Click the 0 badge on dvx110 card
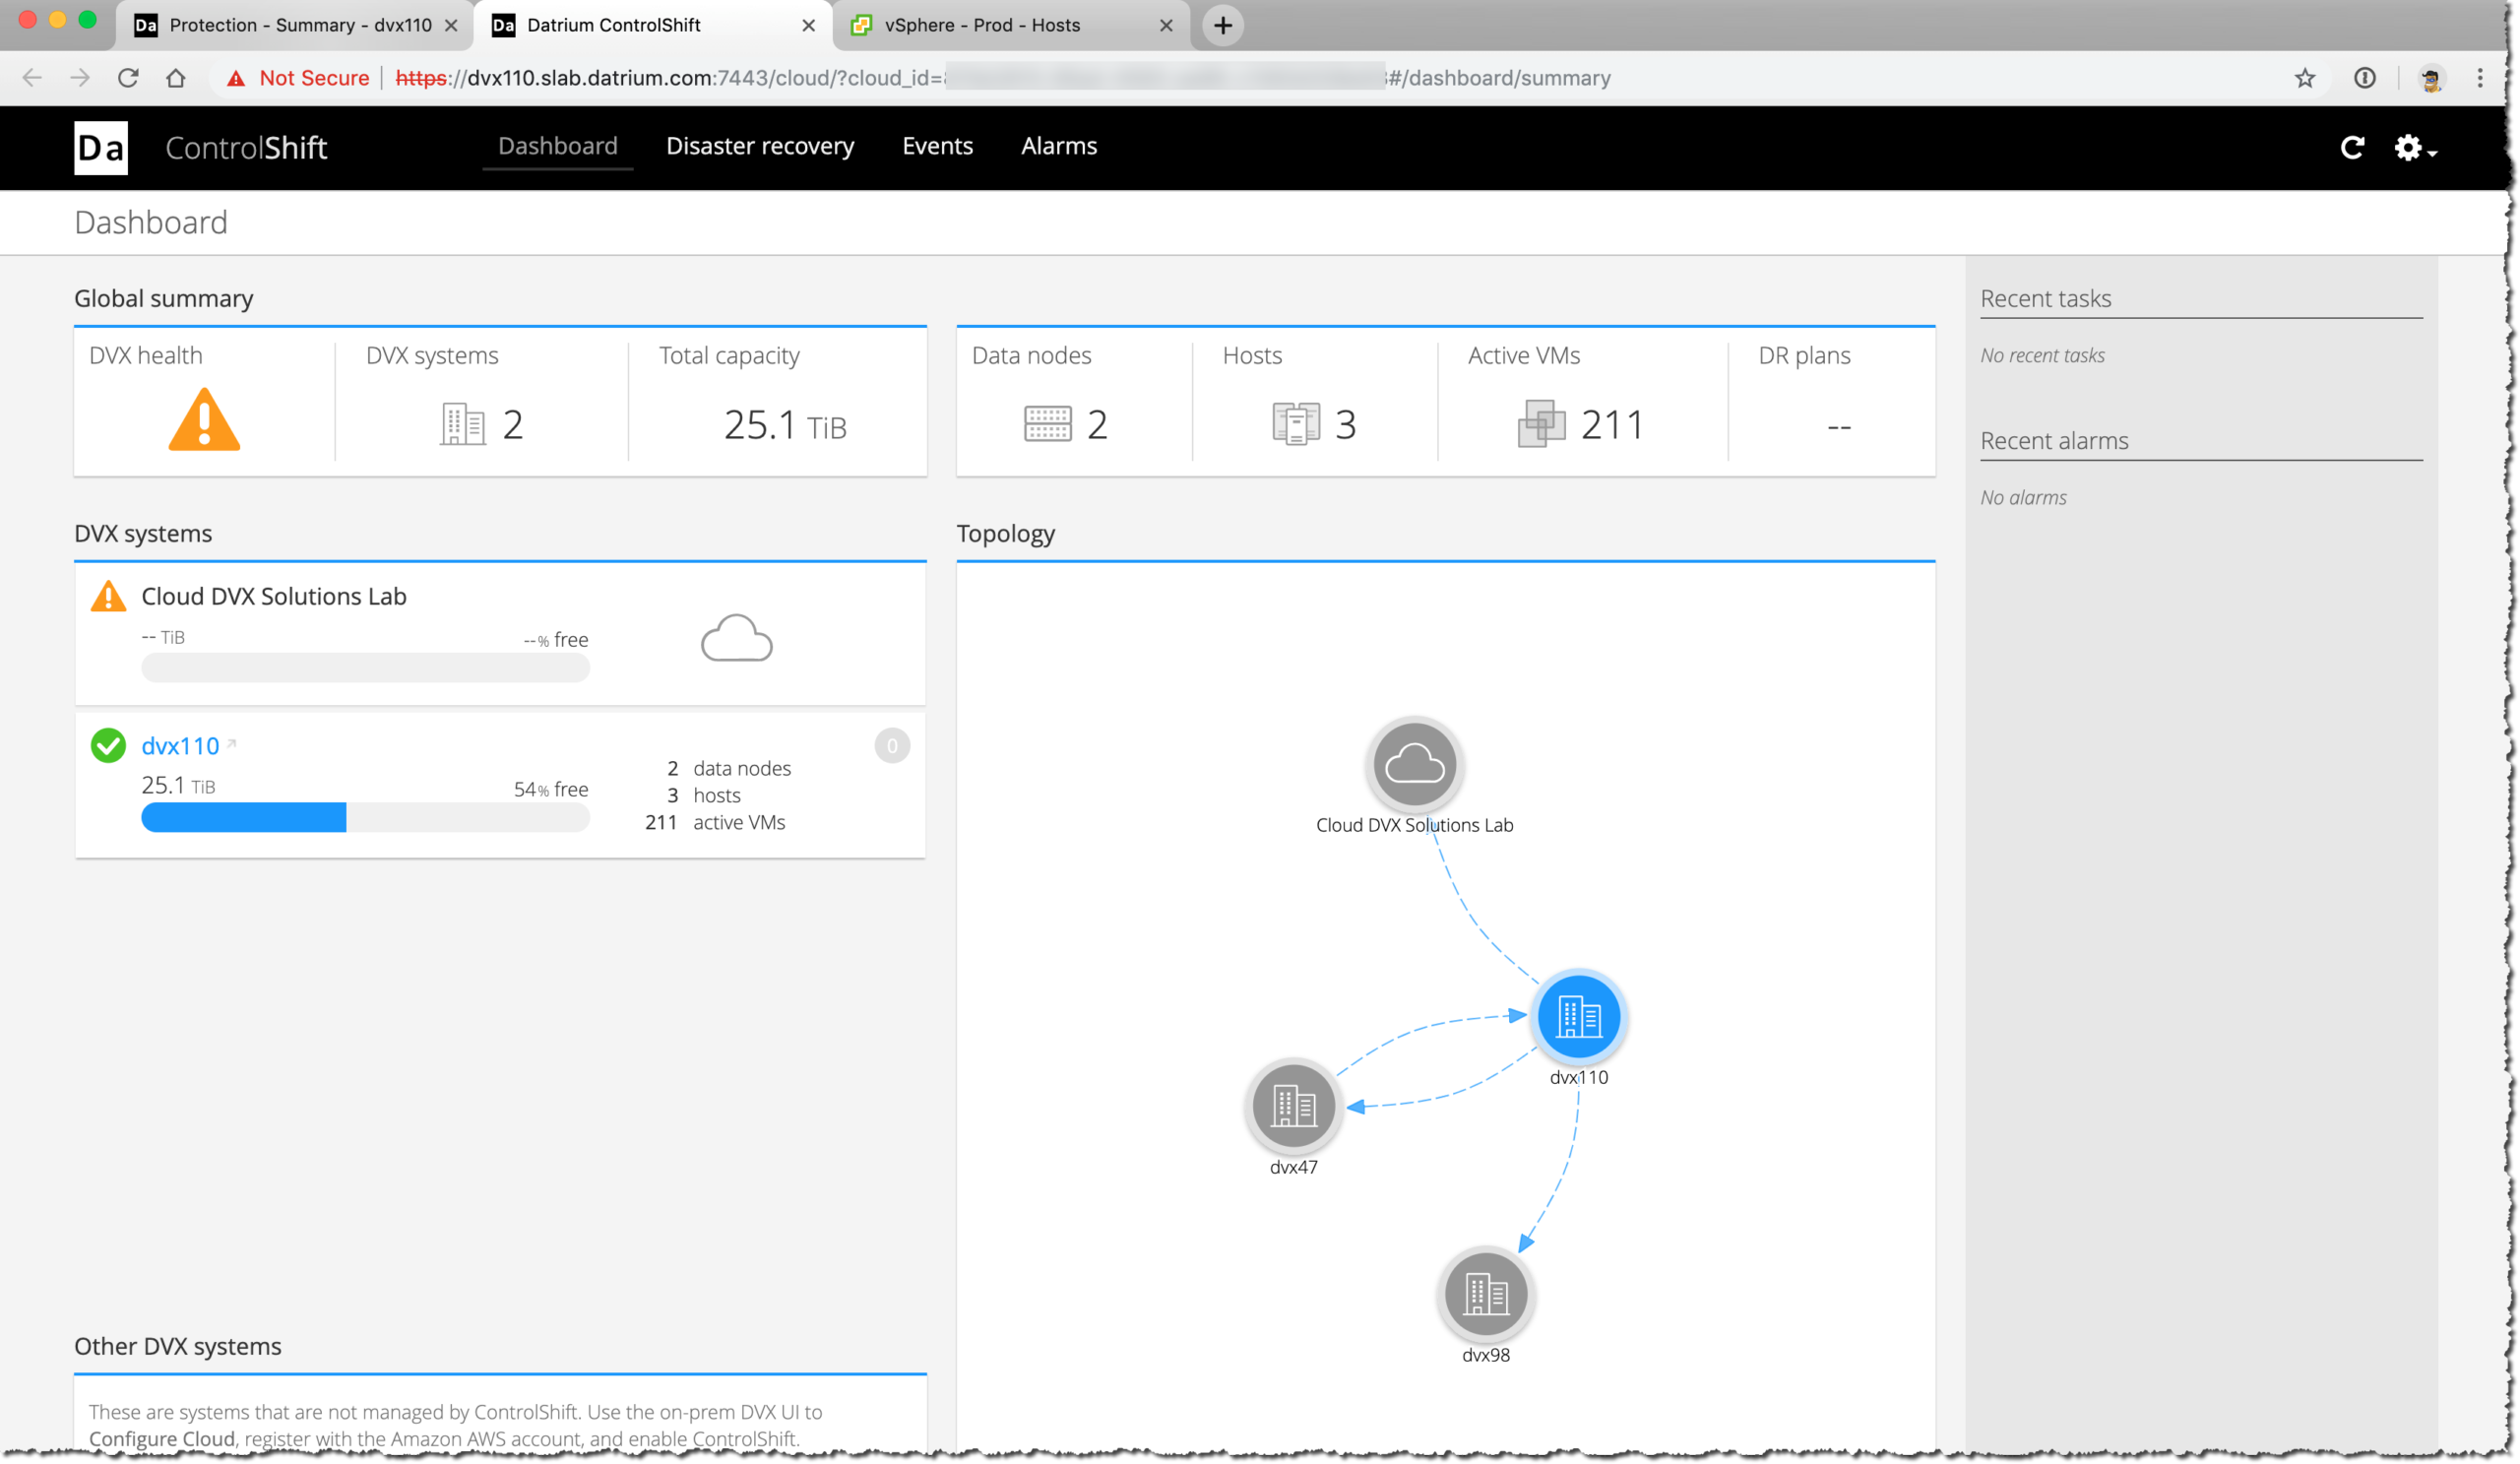This screenshot has width=2520, height=1464. click(x=891, y=746)
